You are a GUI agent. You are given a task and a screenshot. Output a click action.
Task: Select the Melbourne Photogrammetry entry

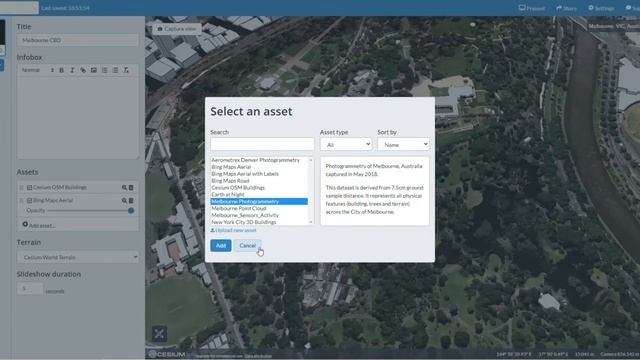pyautogui.click(x=259, y=202)
